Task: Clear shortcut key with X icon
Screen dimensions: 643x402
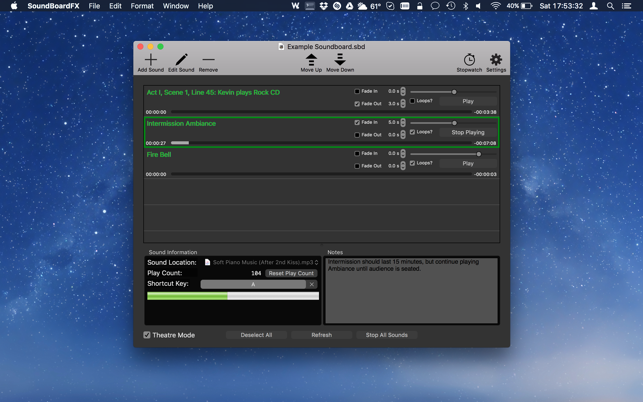Action: pyautogui.click(x=312, y=284)
